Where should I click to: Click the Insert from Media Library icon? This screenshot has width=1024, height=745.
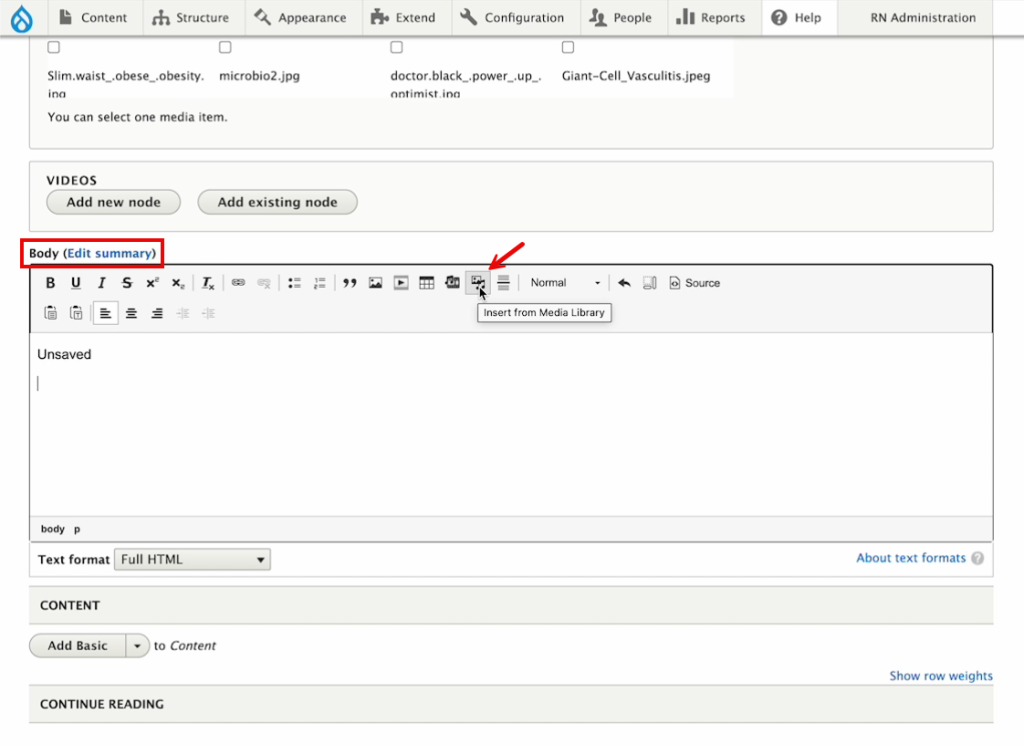click(x=478, y=283)
